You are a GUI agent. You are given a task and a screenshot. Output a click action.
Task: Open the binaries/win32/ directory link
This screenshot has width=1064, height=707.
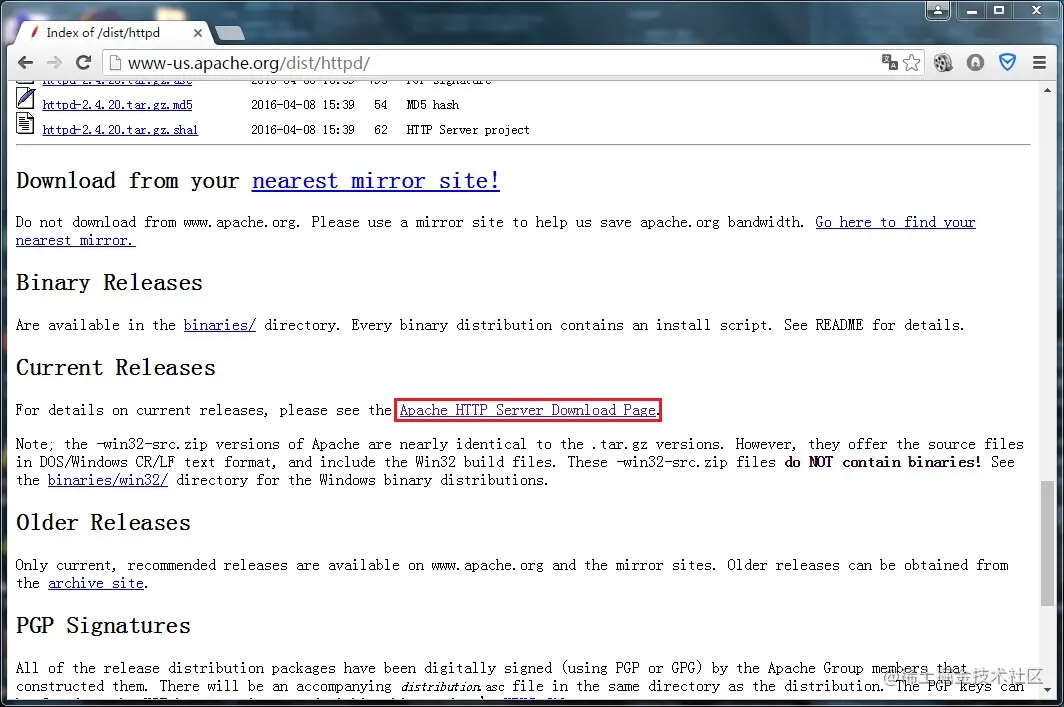[x=107, y=480]
